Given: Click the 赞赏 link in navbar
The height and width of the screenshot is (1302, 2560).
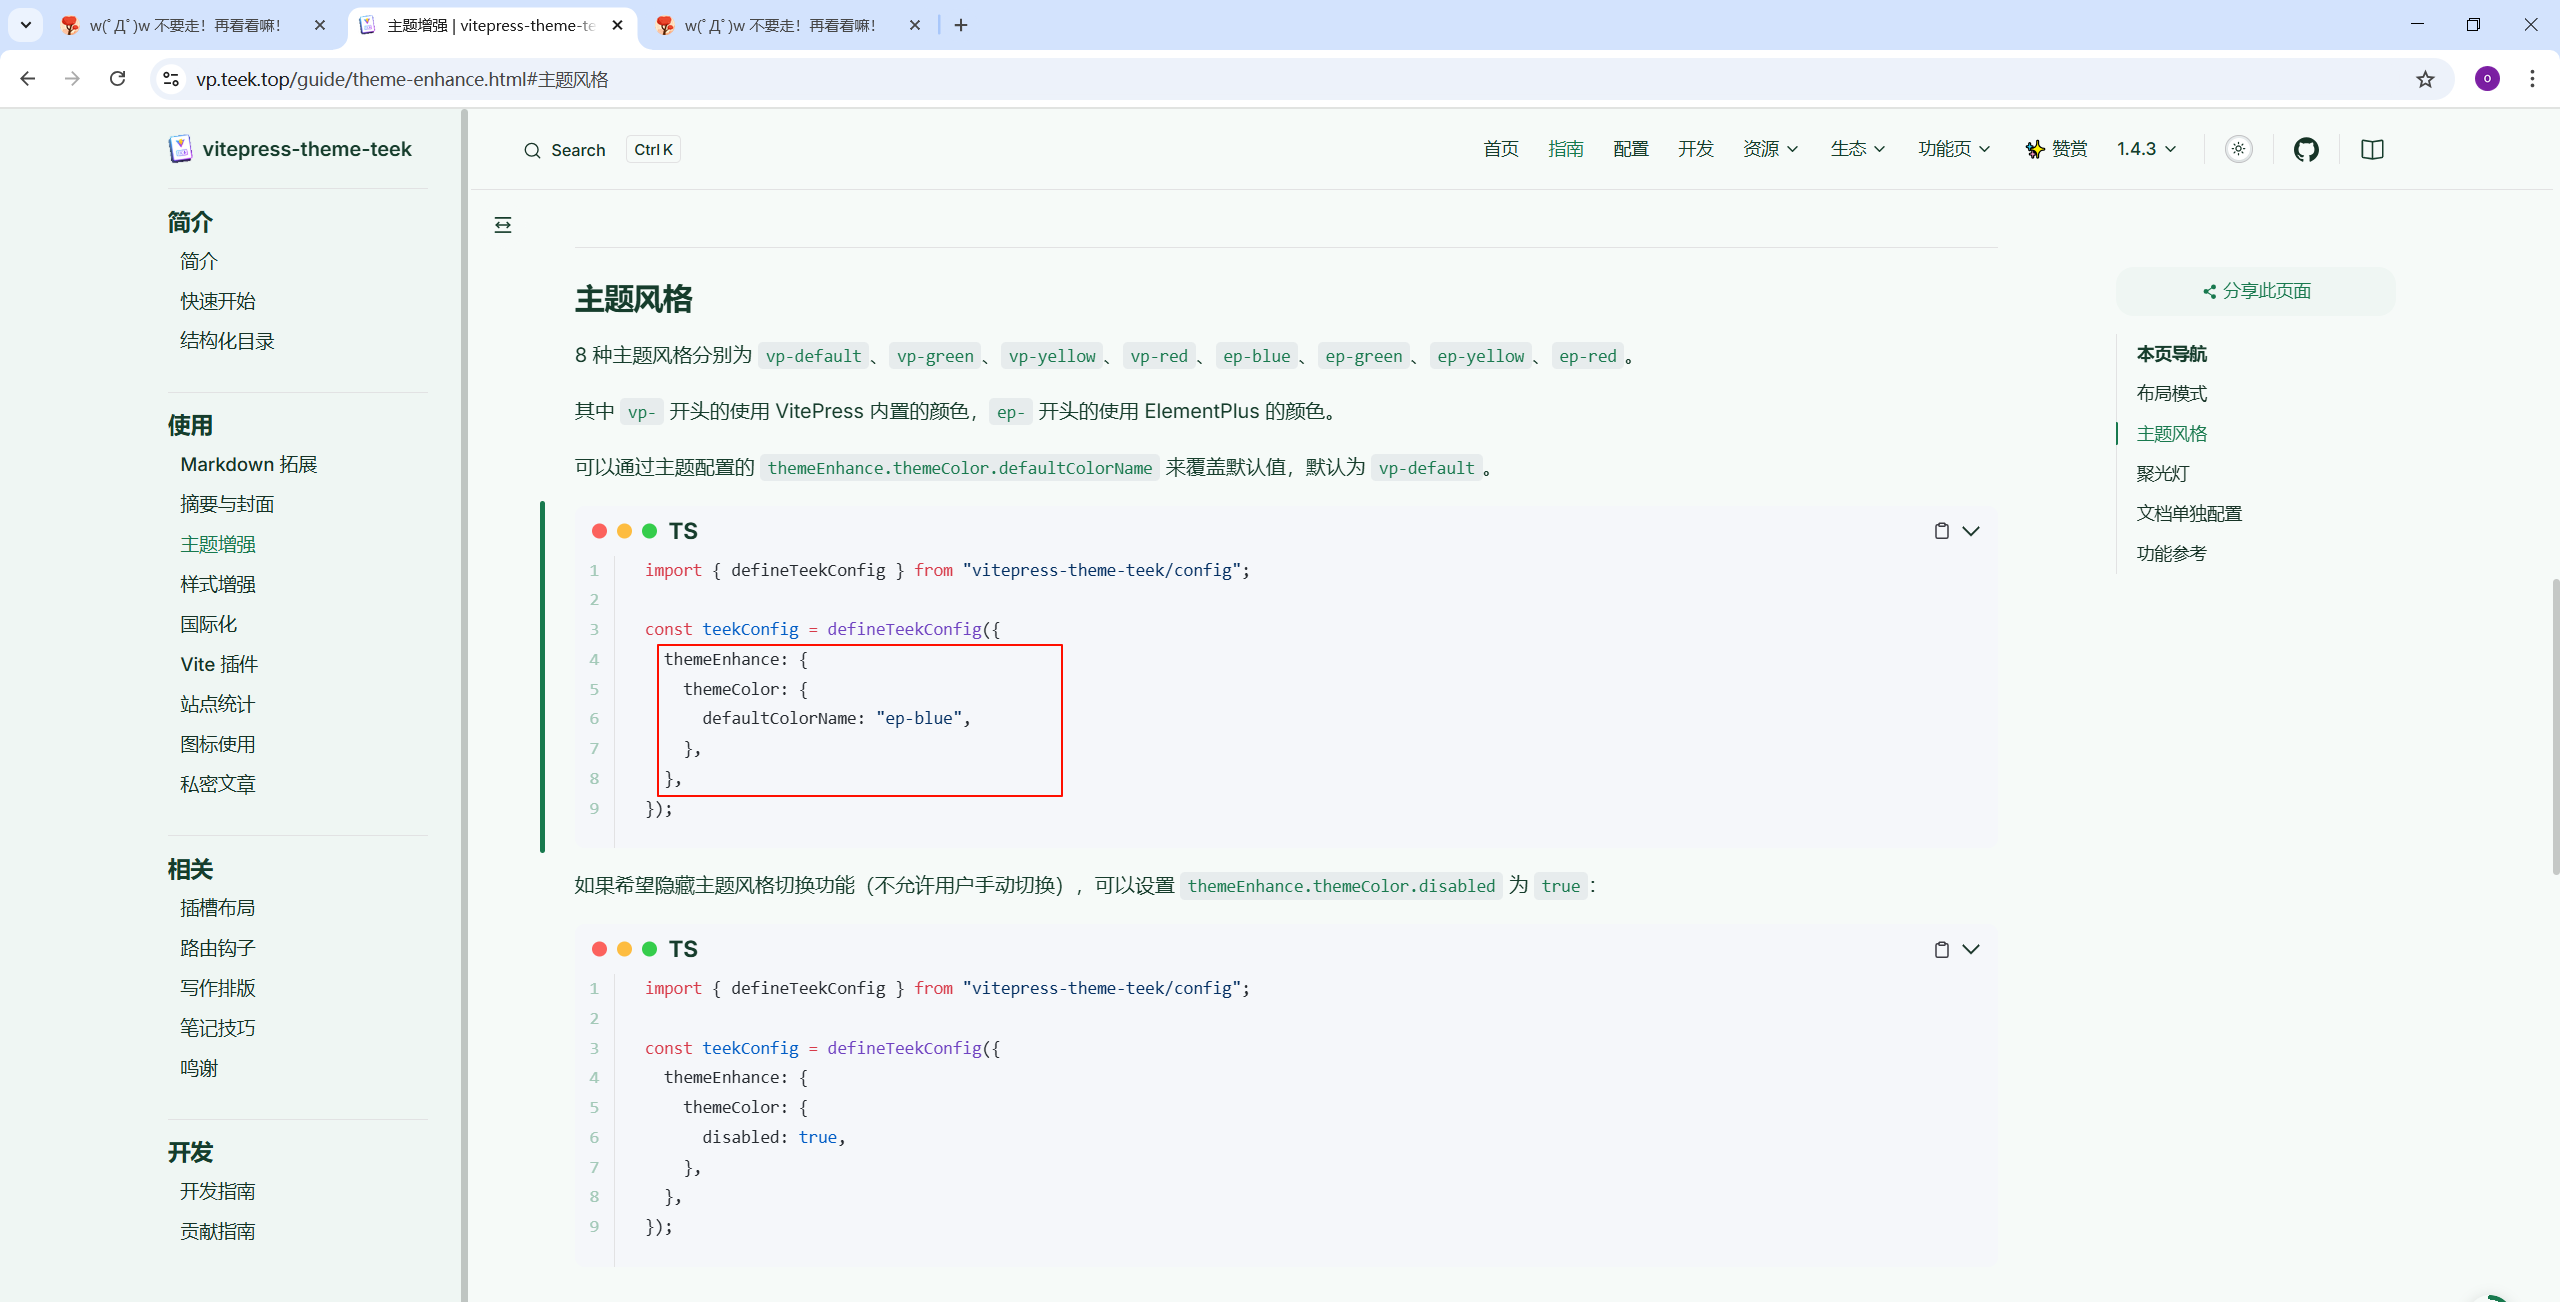Looking at the screenshot, I should 2056,149.
